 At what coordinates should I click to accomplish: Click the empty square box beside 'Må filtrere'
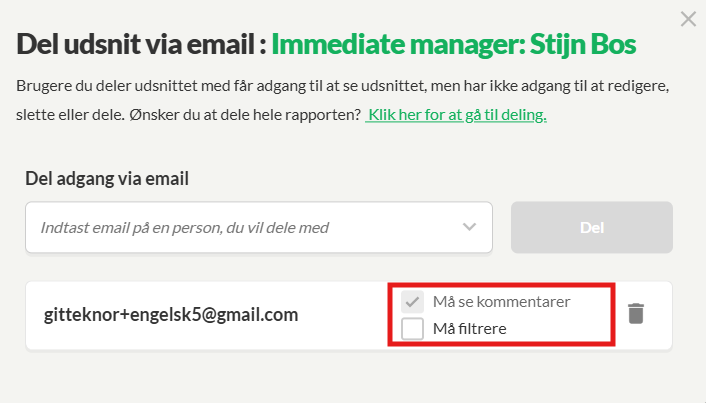pos(412,328)
